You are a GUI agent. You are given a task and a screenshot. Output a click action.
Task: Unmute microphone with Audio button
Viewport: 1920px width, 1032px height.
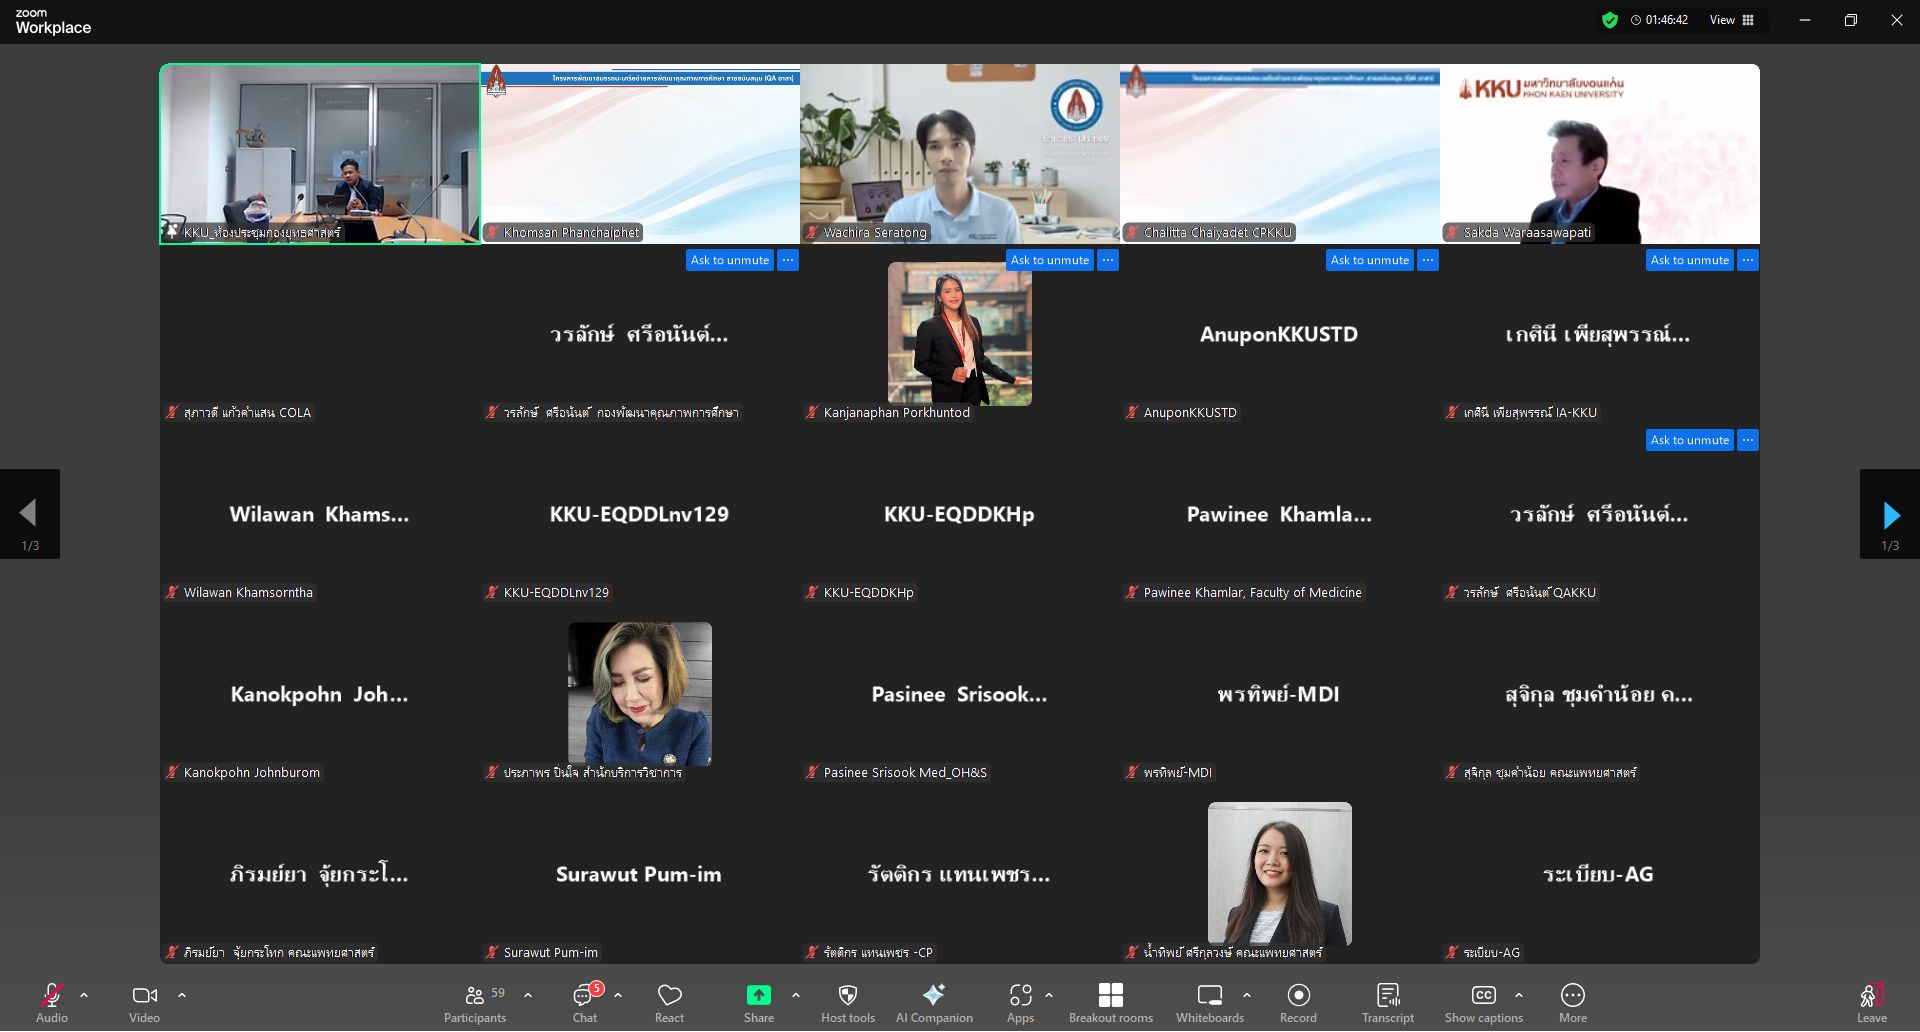(x=51, y=1003)
